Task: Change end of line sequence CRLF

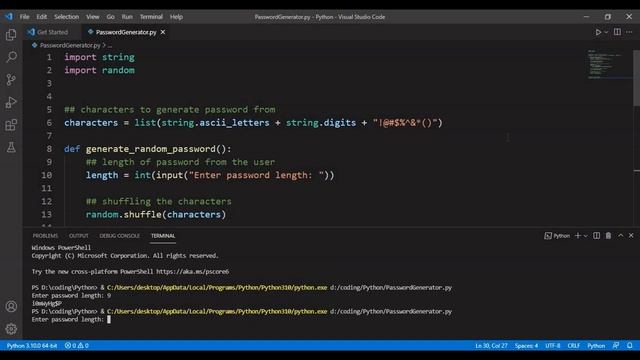Action: tap(573, 346)
